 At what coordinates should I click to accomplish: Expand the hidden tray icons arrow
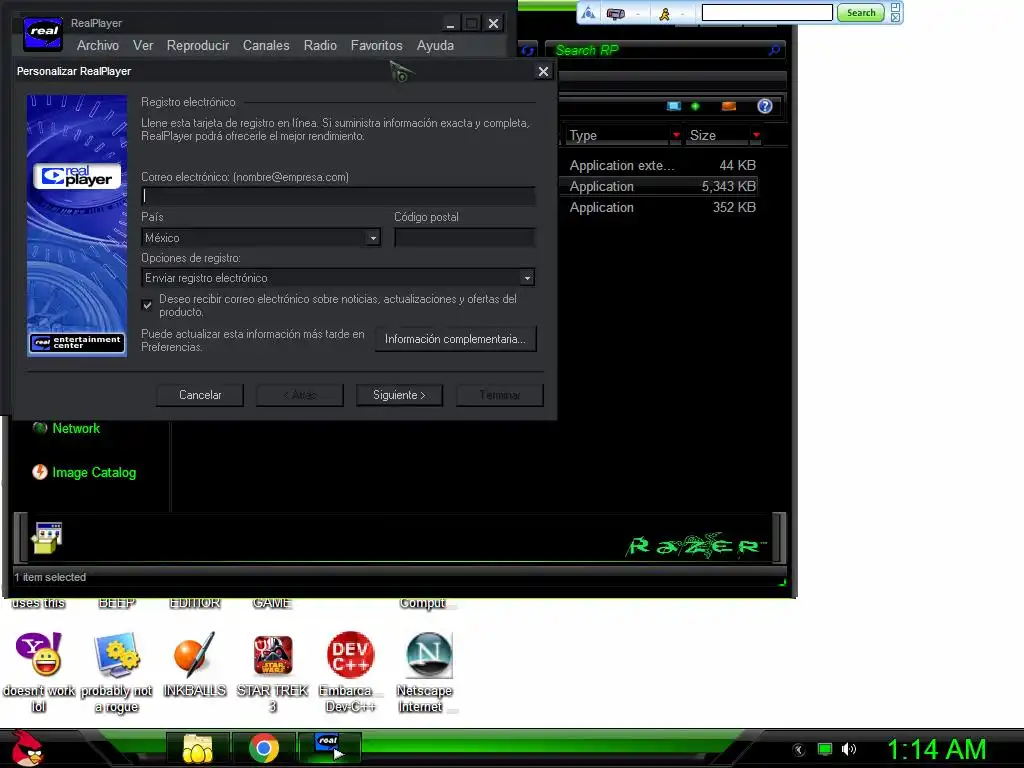pyautogui.click(x=799, y=750)
